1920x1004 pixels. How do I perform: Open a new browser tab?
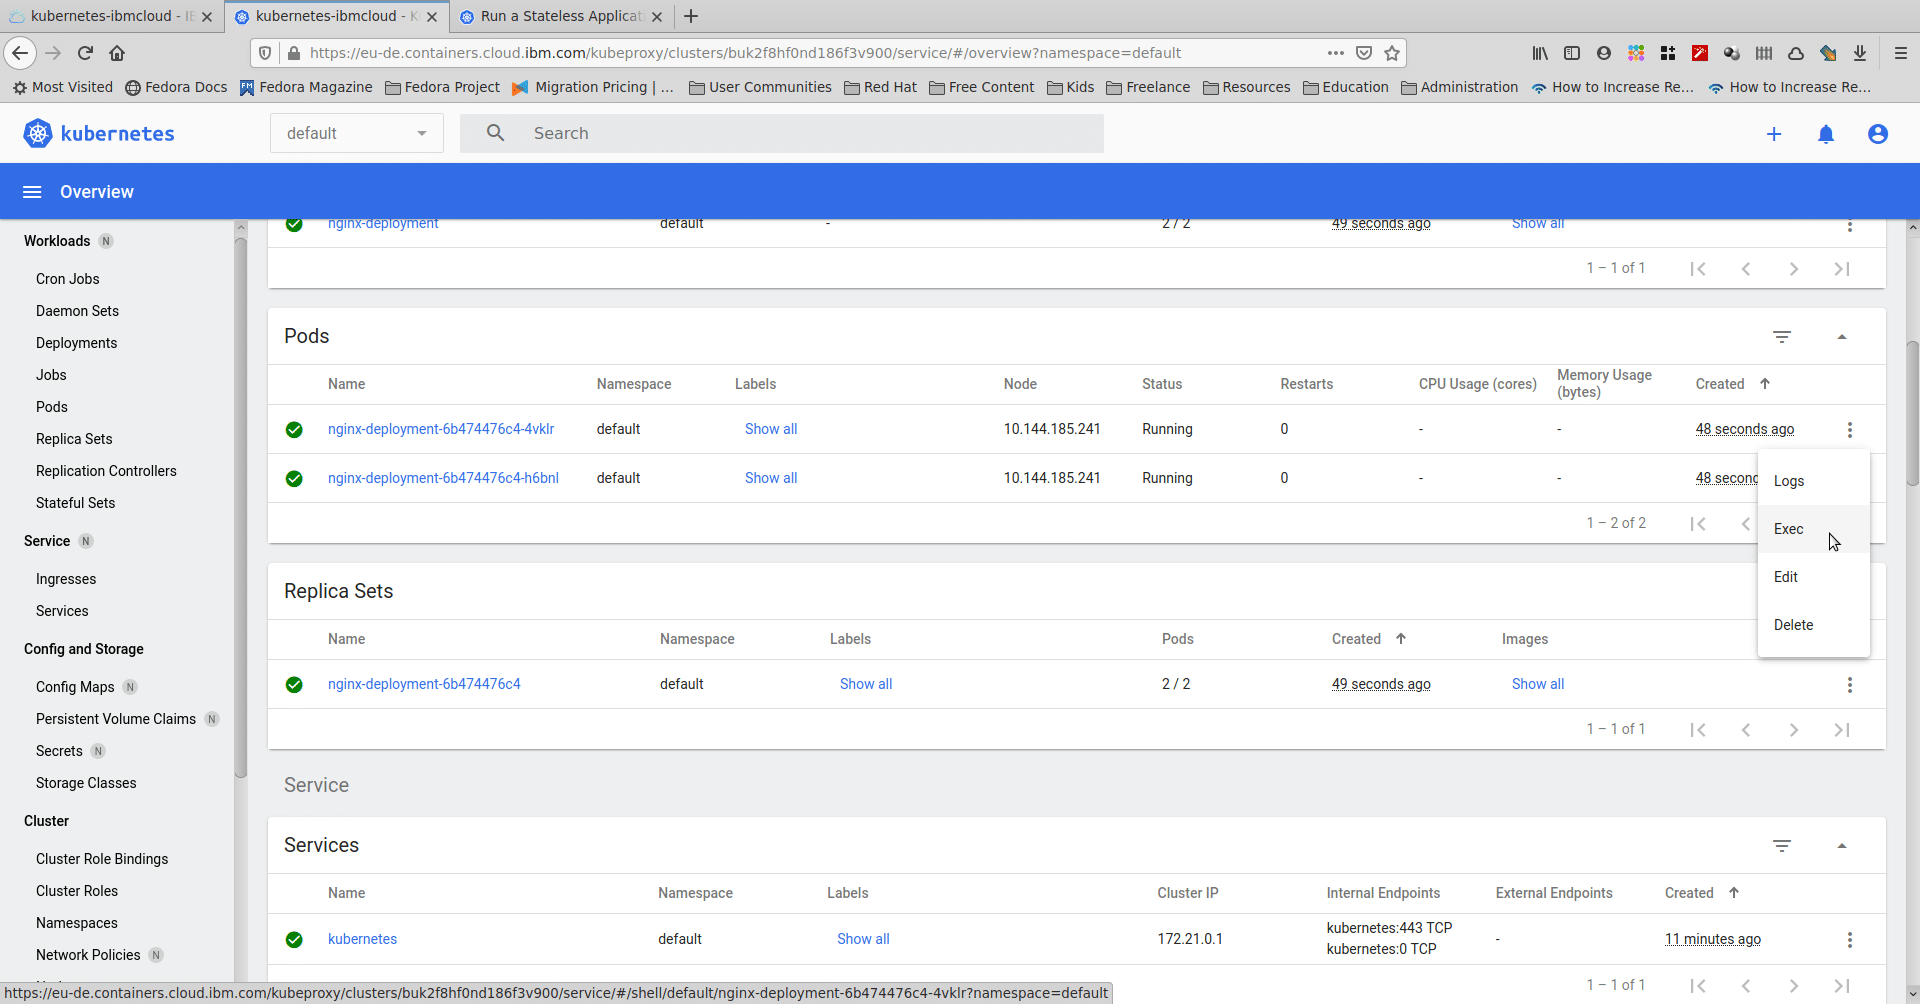[x=691, y=16]
